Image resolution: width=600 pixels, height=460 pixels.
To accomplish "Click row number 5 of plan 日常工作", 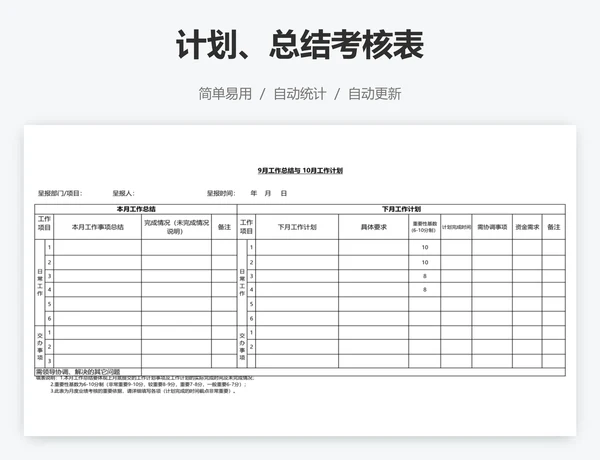I will click(x=251, y=304).
